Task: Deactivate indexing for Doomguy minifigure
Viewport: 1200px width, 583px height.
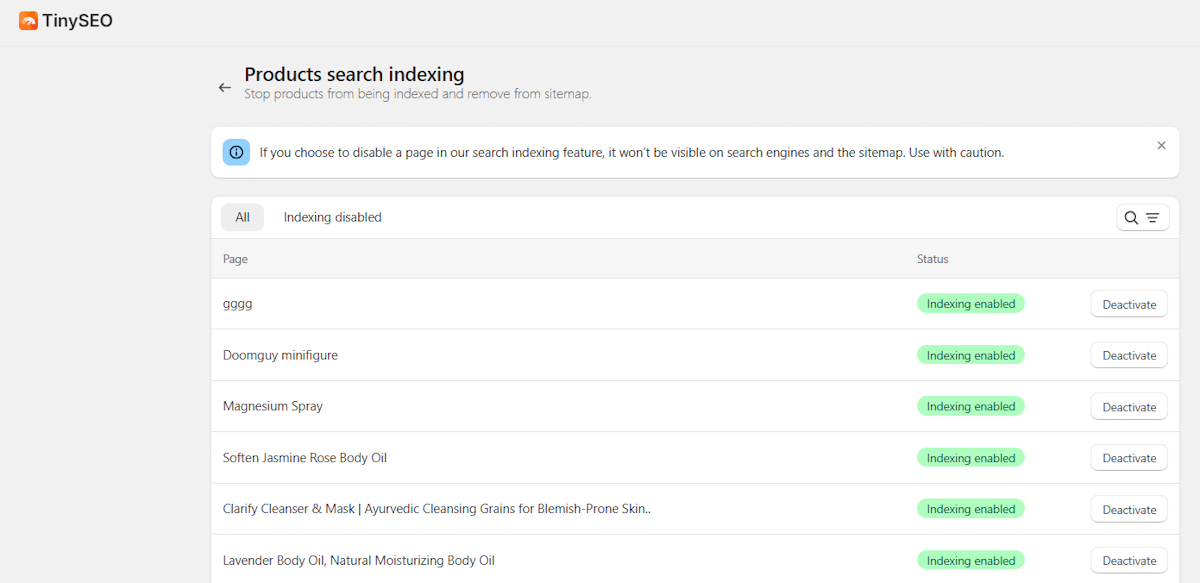Action: click(1129, 355)
